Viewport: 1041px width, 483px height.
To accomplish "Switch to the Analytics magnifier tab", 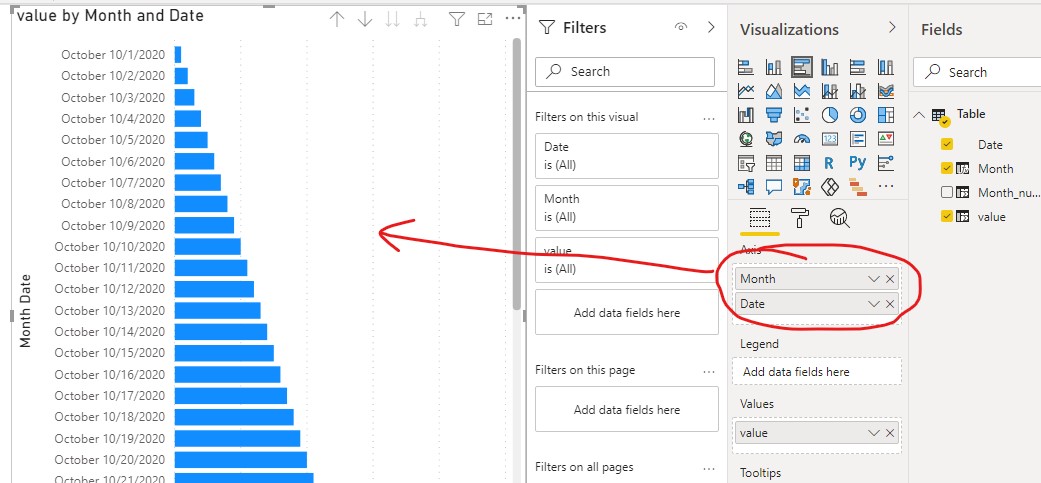I will pyautogui.click(x=839, y=218).
